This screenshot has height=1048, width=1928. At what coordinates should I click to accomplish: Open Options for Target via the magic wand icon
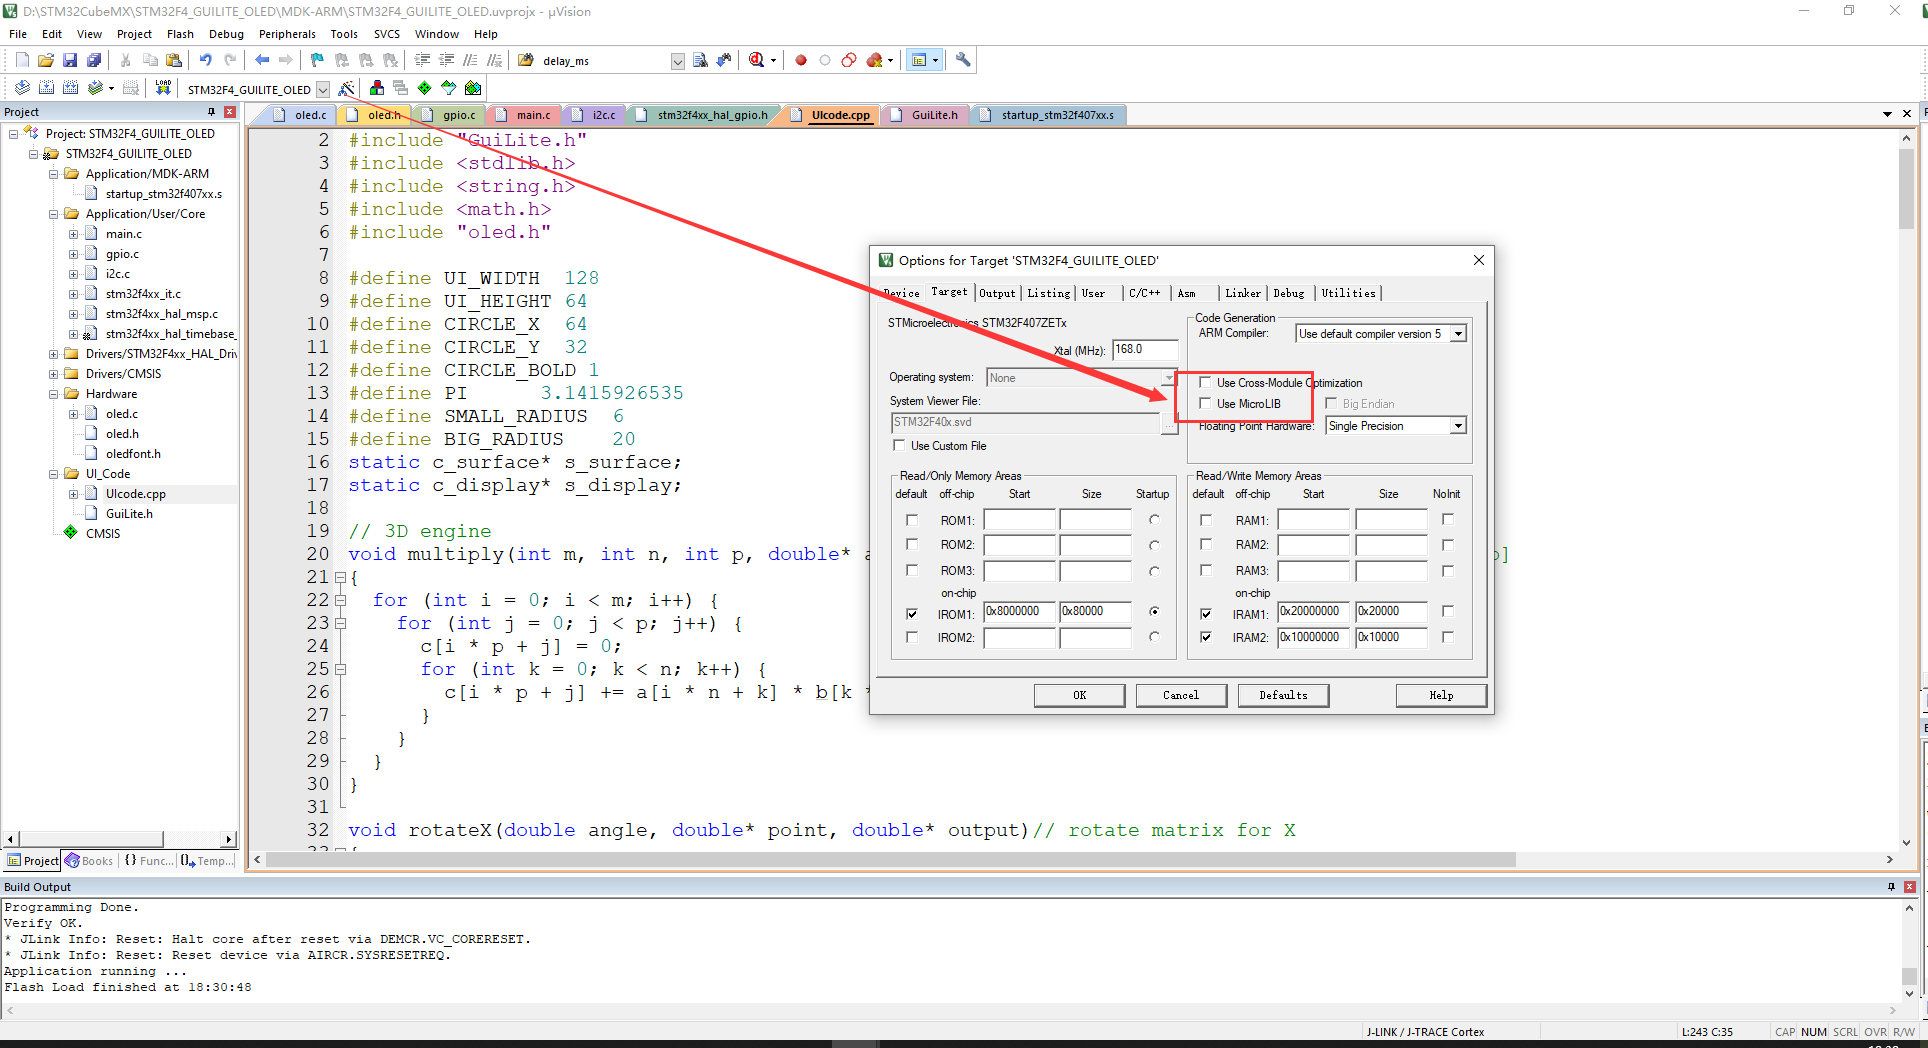tap(346, 88)
